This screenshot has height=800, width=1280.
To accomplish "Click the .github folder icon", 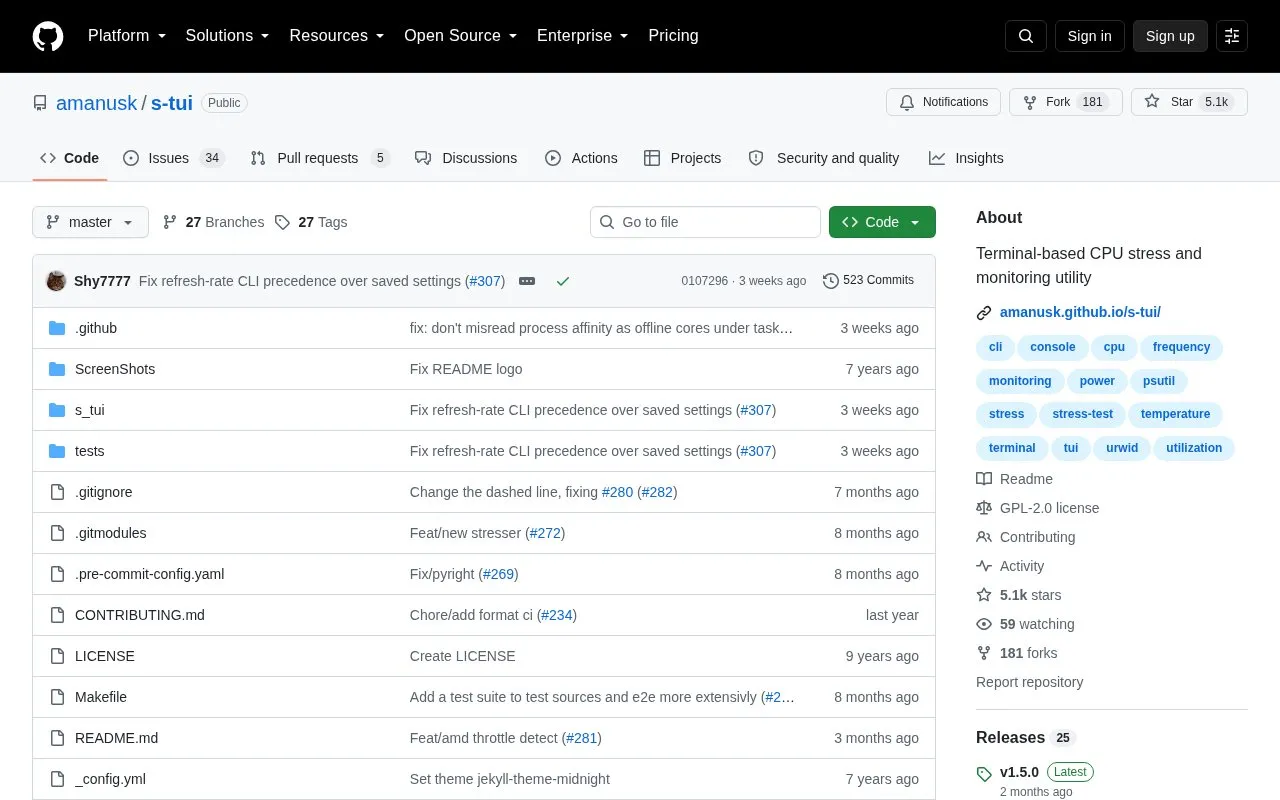I will point(57,328).
